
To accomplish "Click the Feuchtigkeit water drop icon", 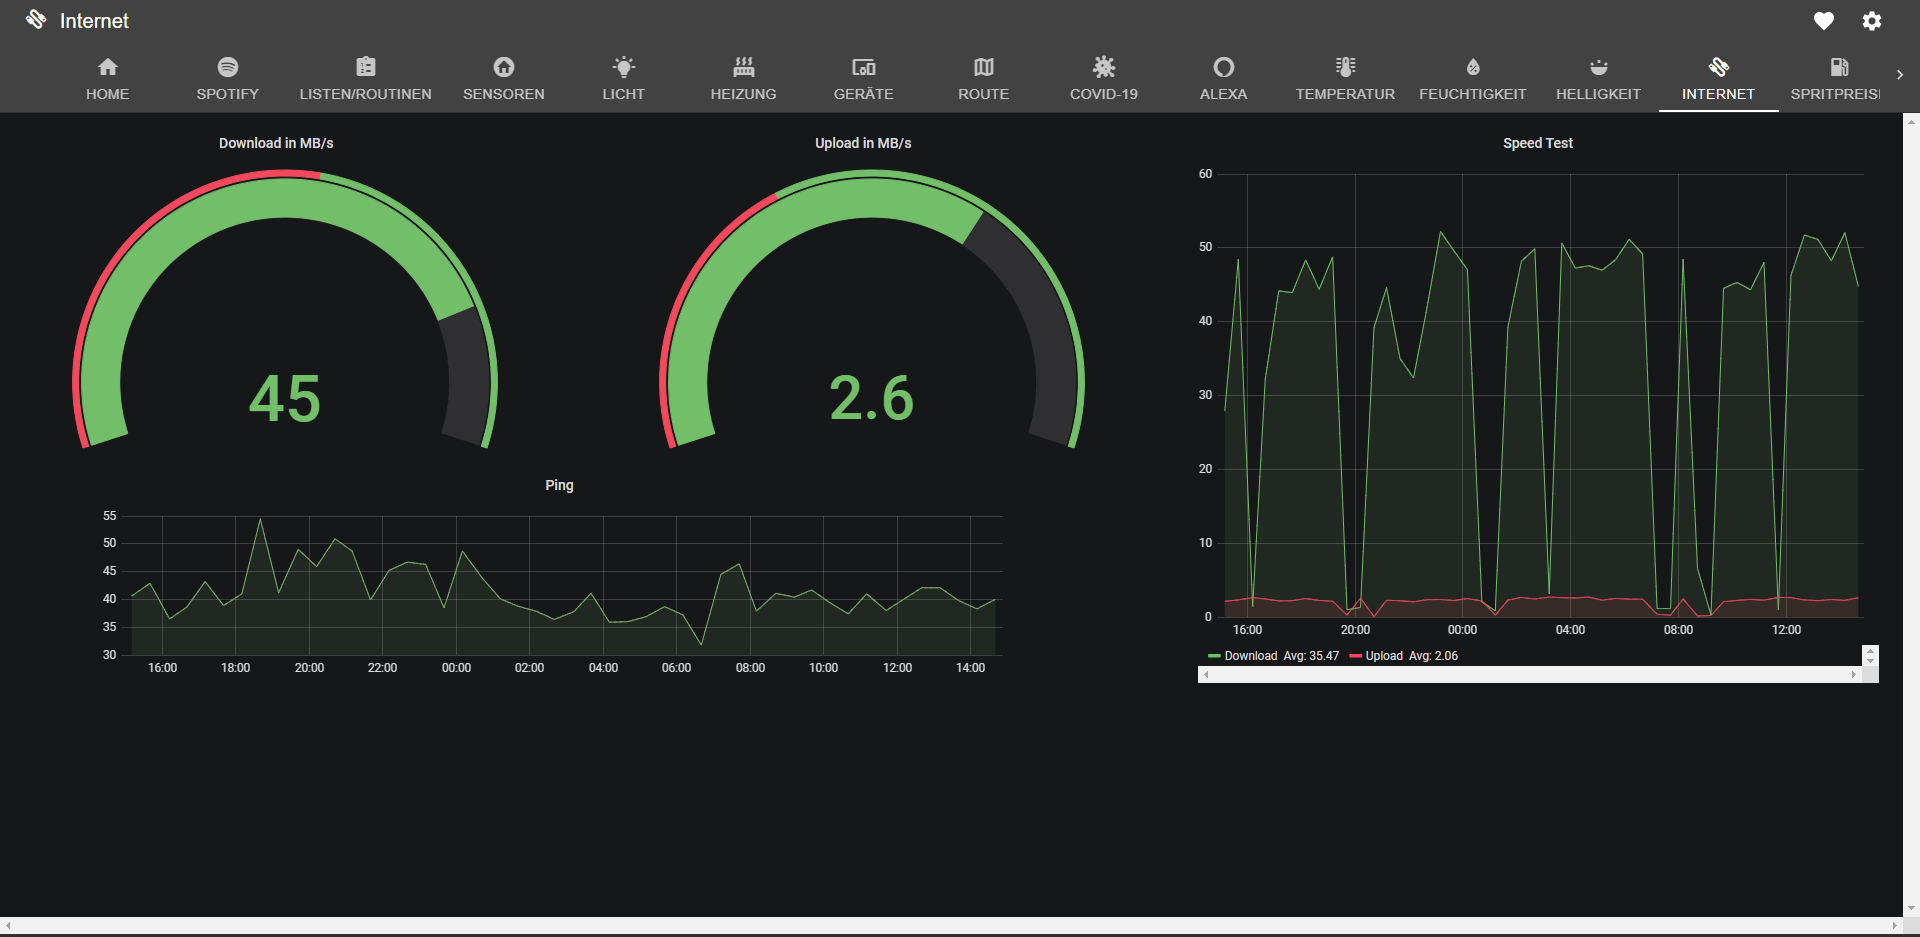I will pos(1473,67).
